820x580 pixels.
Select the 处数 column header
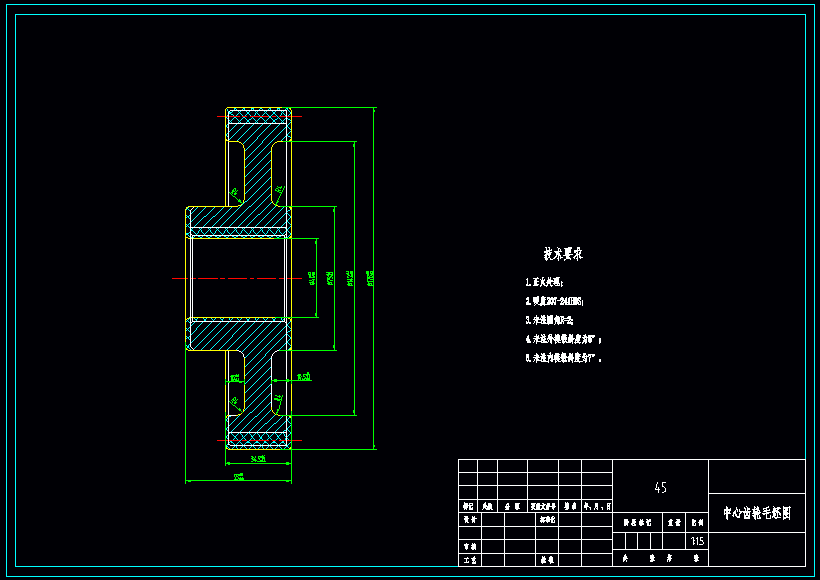487,506
